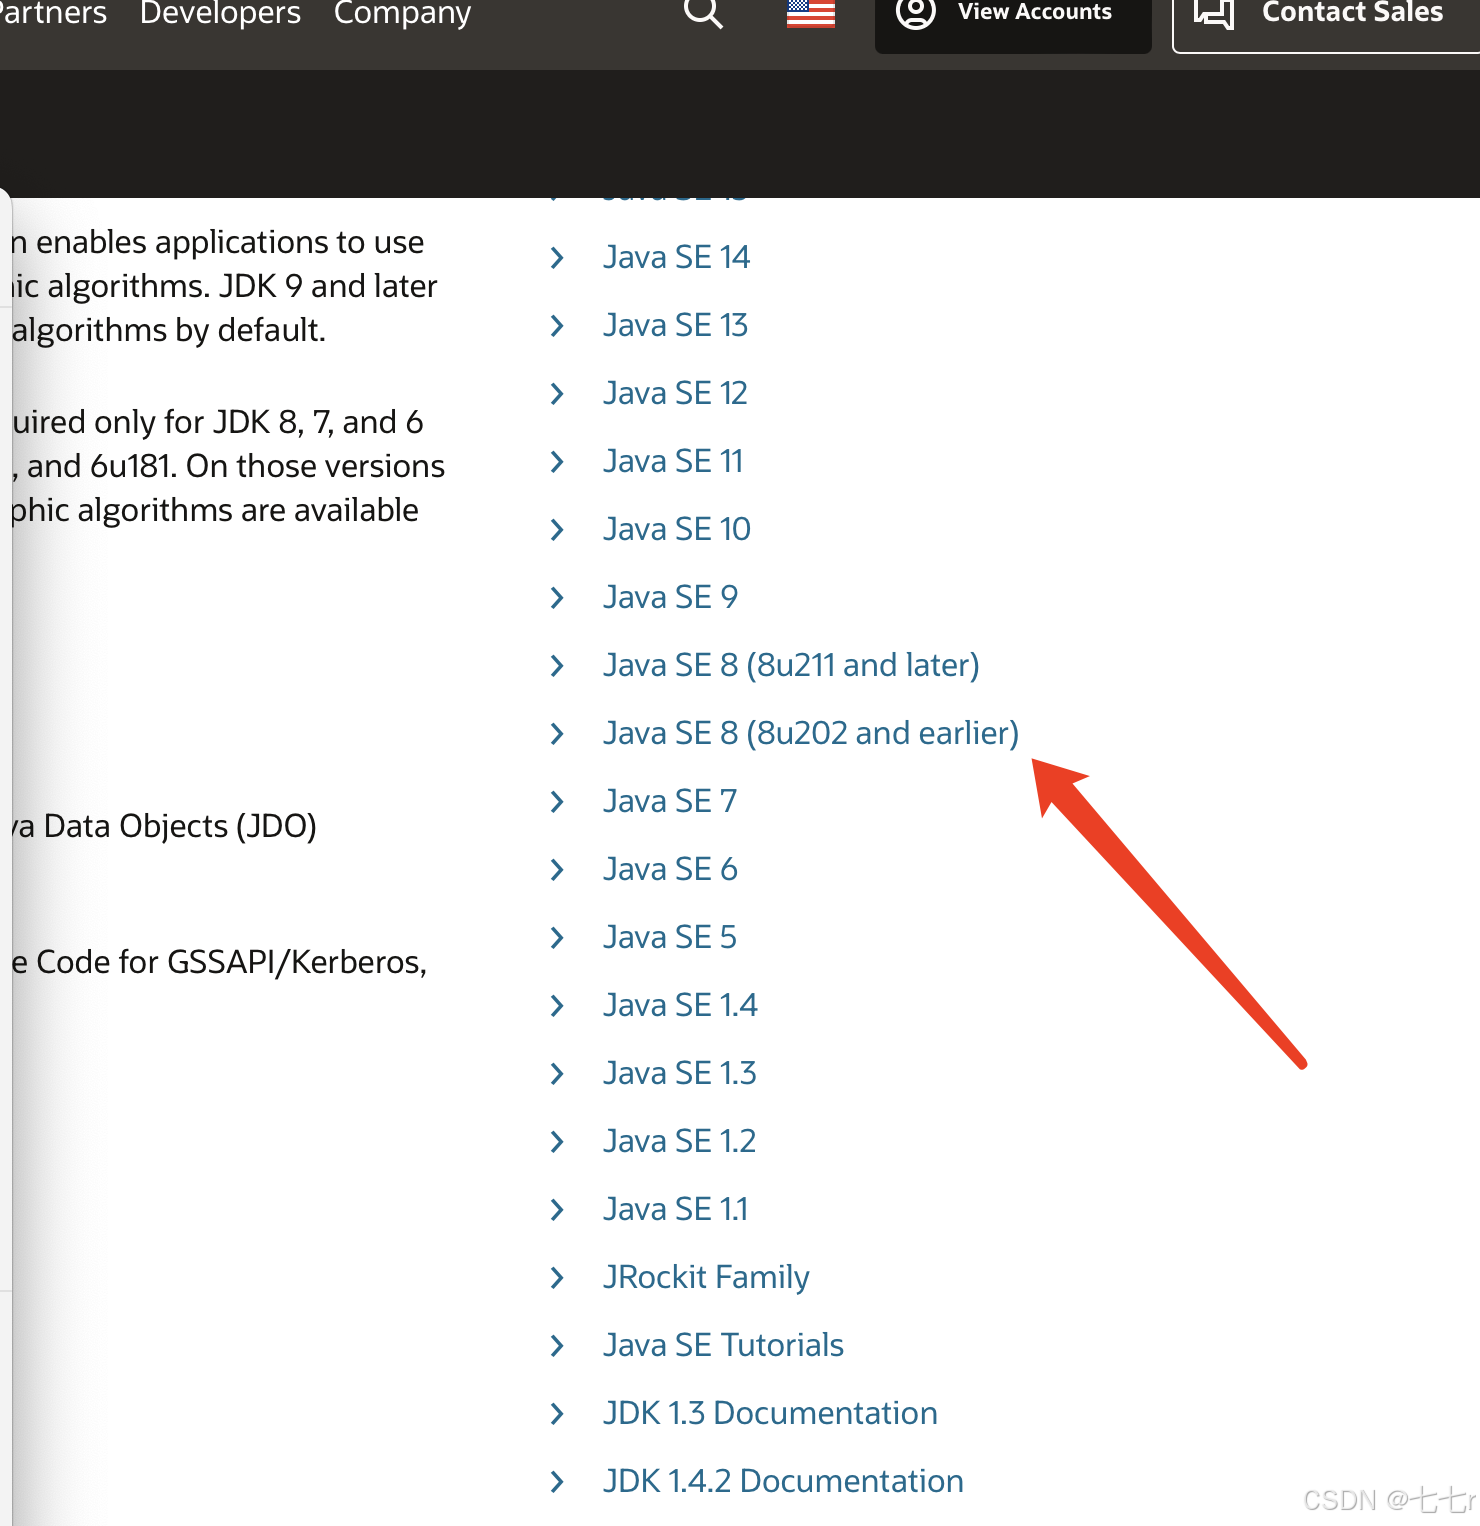
Task: Open the Java SE 10 link
Action: tap(677, 529)
